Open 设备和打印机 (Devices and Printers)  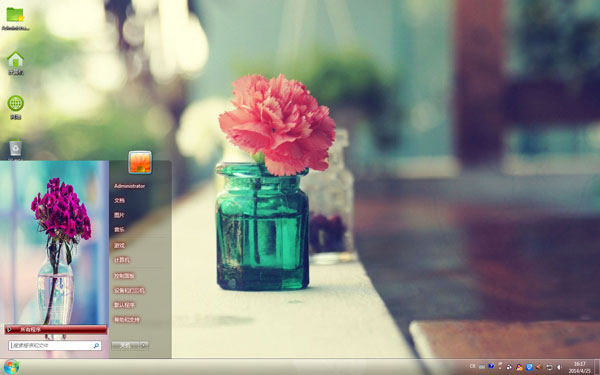tap(129, 290)
